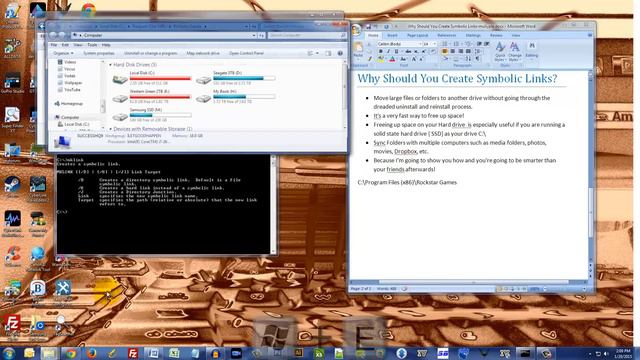The image size is (640, 360).
Task: Adjust Word's zoom slider in status bar
Action: 565,289
